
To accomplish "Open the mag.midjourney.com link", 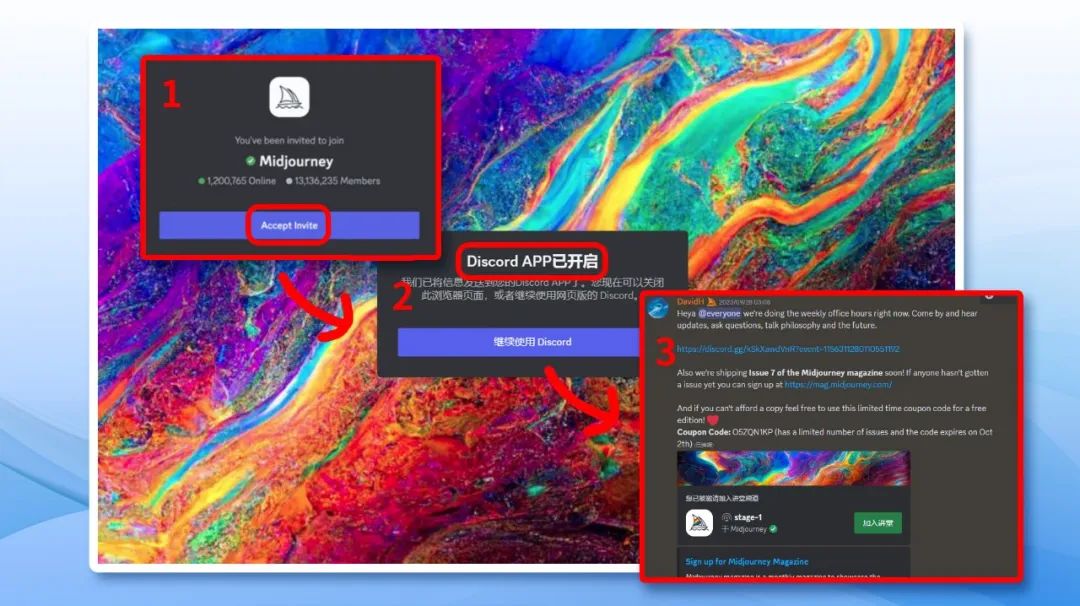I will pyautogui.click(x=838, y=385).
